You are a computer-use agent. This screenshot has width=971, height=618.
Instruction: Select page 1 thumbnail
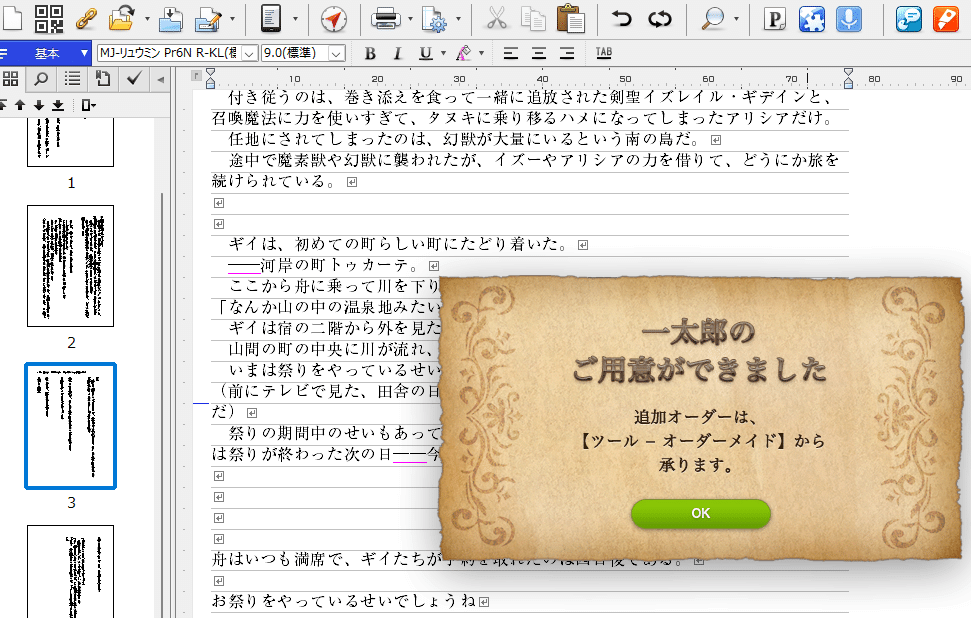click(71, 143)
